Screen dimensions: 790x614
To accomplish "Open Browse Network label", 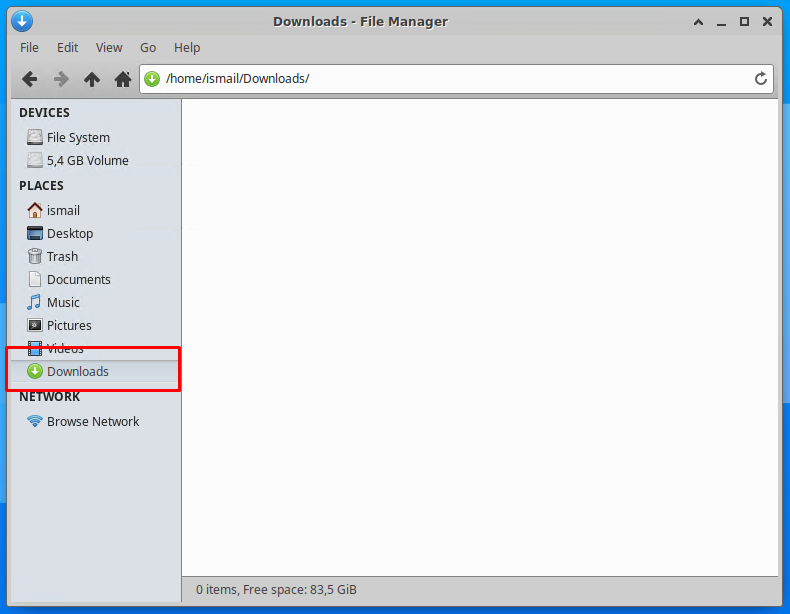I will point(93,421).
